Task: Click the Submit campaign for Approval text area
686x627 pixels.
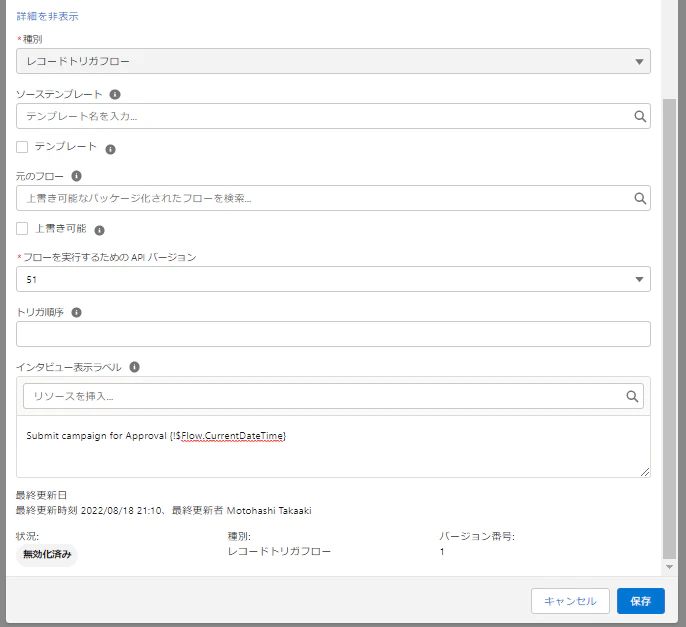Action: click(x=333, y=447)
